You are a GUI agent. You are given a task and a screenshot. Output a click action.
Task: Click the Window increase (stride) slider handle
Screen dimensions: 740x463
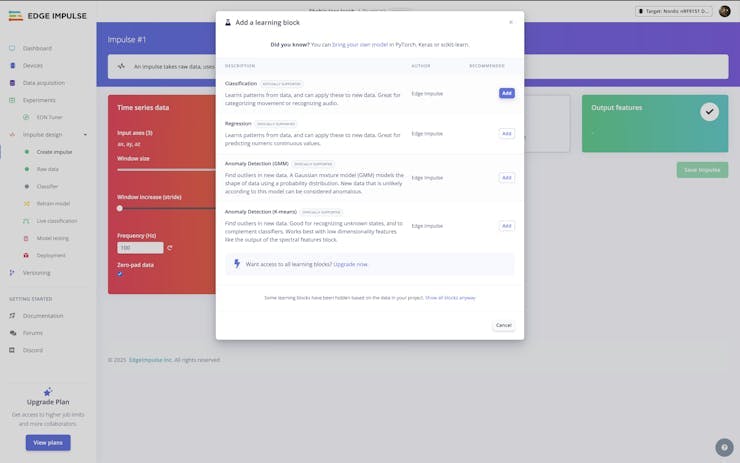120,208
